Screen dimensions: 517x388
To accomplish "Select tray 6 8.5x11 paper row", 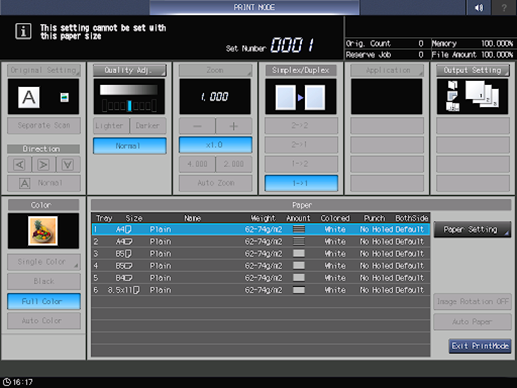I will pos(261,290).
